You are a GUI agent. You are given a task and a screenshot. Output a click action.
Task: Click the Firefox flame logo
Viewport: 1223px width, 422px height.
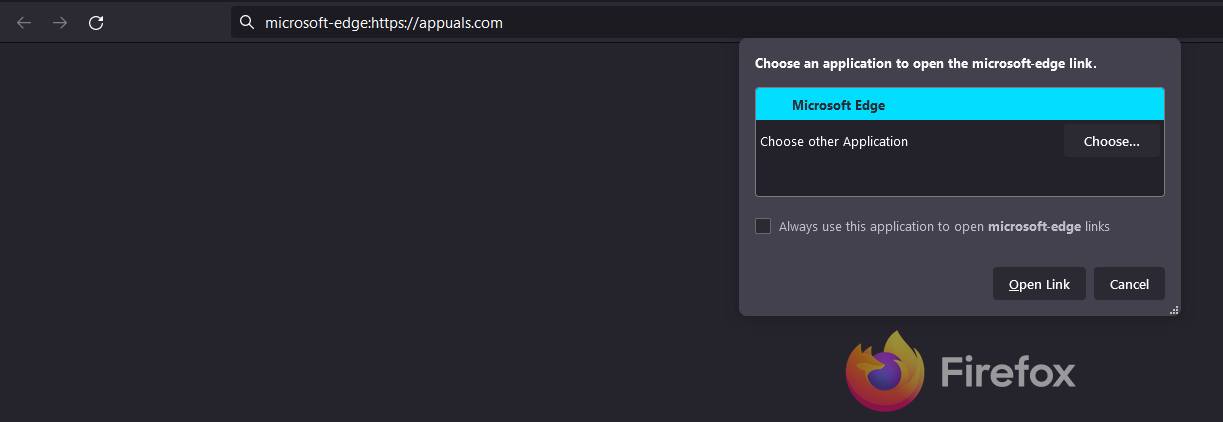click(x=885, y=372)
